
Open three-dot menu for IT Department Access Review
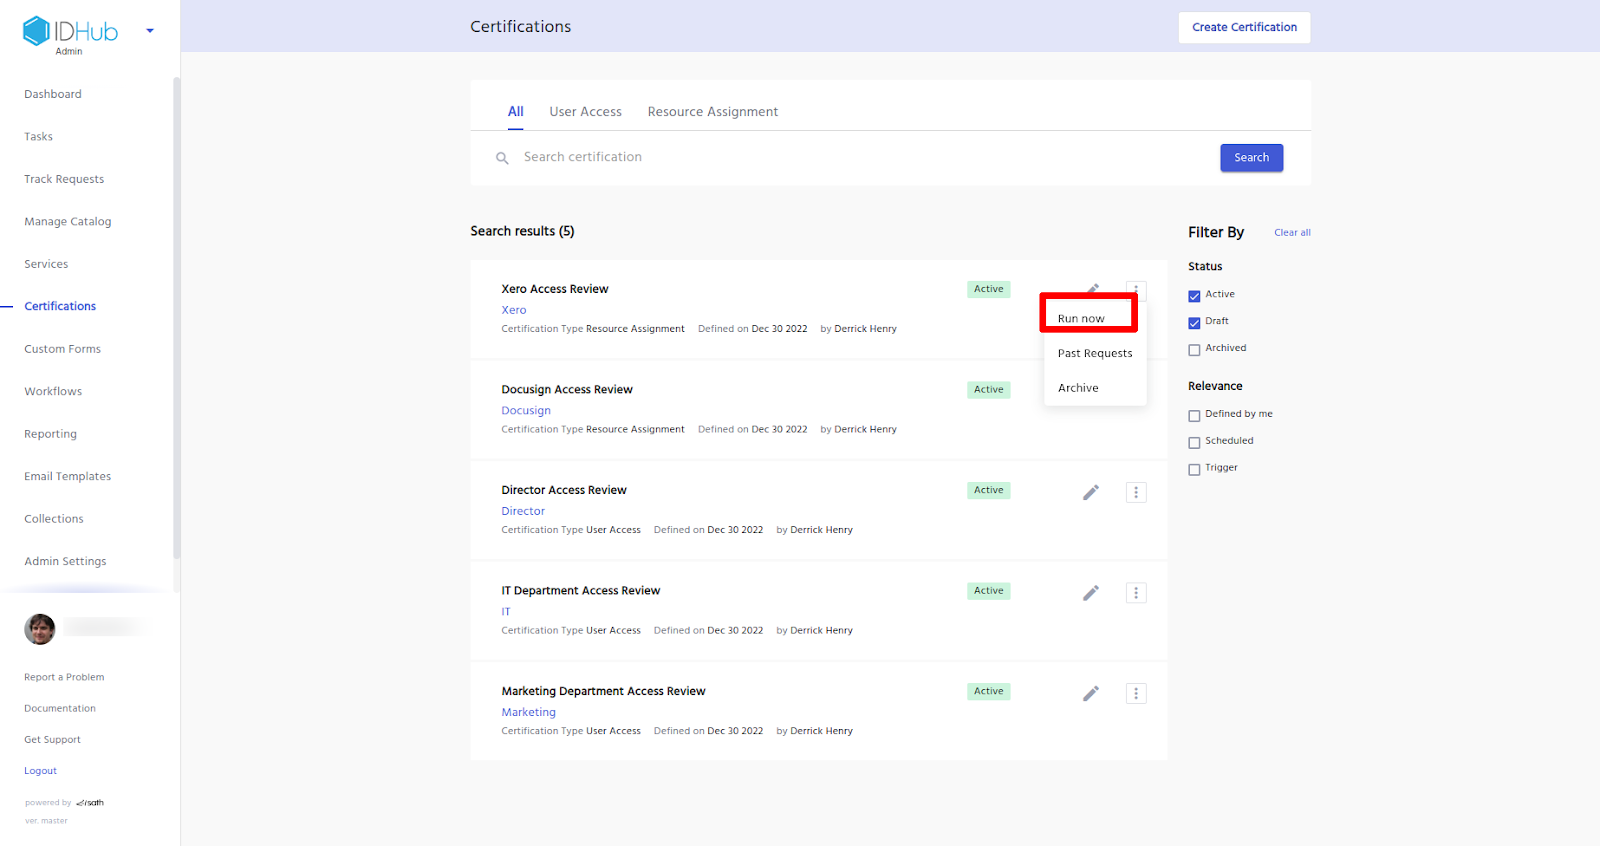pyautogui.click(x=1136, y=593)
